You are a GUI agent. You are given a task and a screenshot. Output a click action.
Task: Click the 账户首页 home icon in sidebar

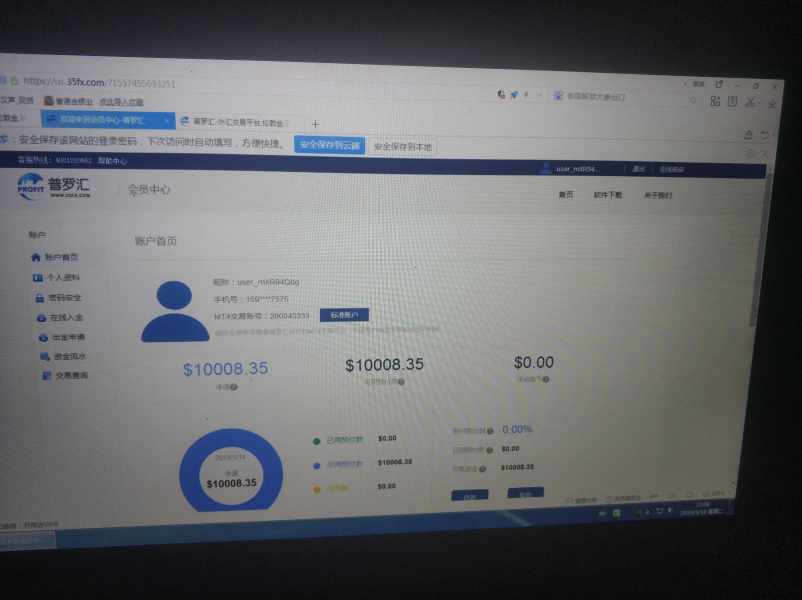(36, 257)
